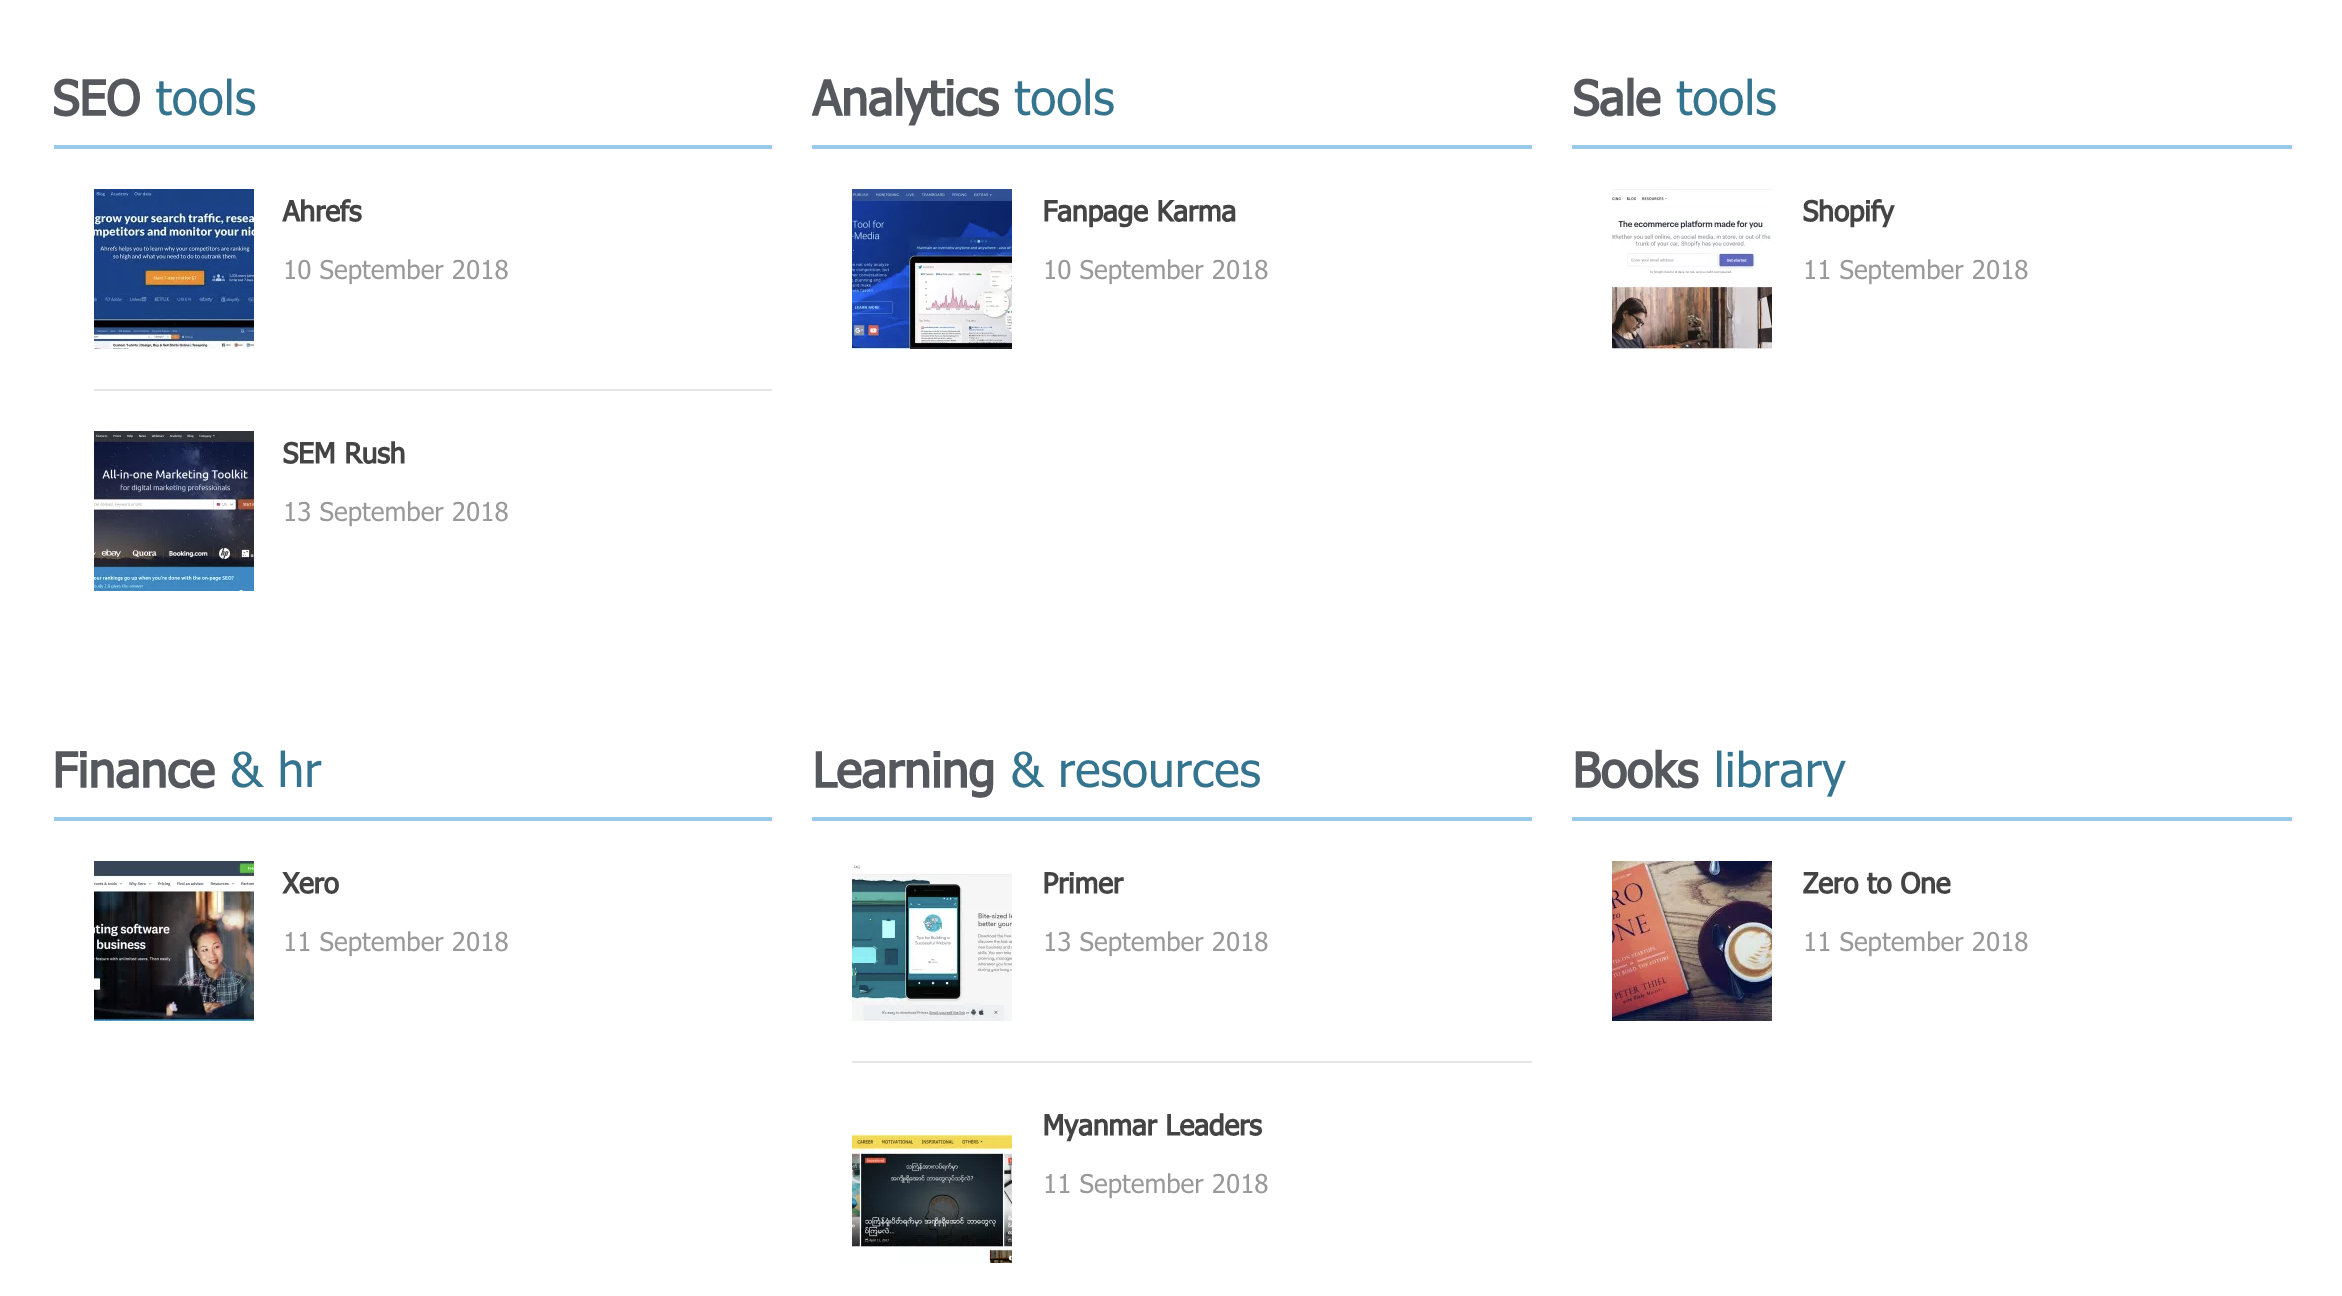Open the Xero thumbnail image
This screenshot has height=1296, width=2342.
click(x=173, y=940)
